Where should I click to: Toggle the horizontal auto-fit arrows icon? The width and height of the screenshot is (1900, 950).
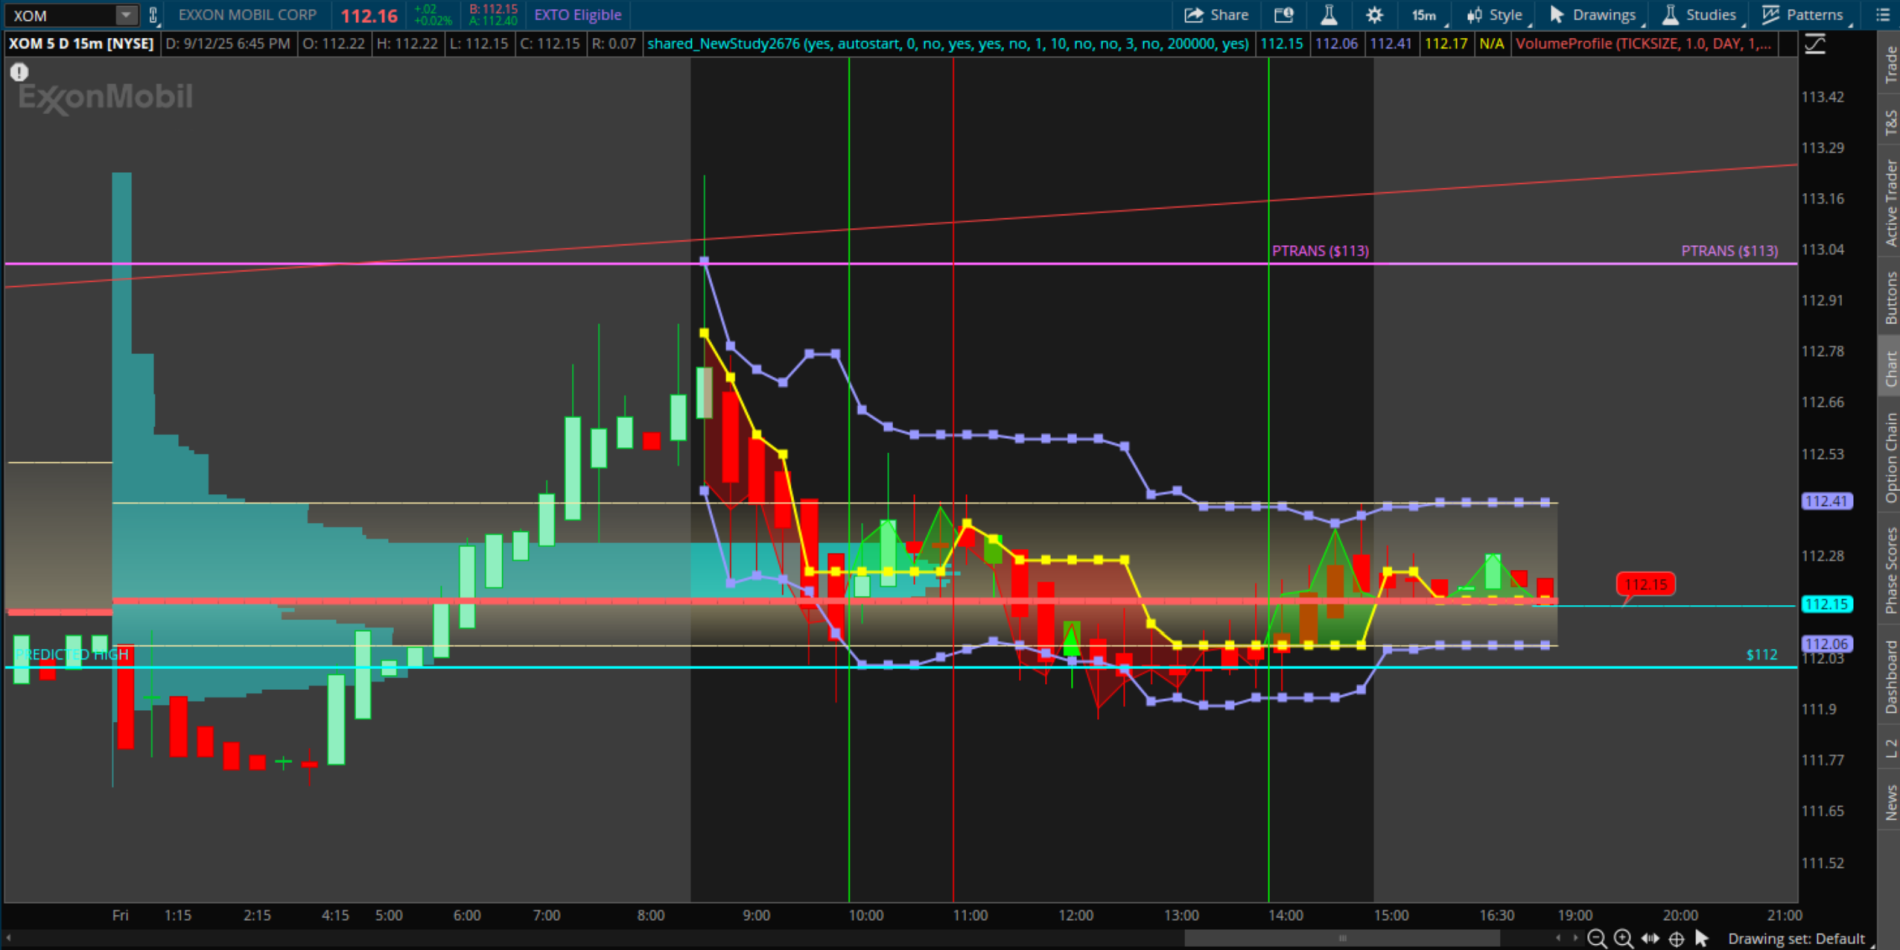(x=1650, y=938)
